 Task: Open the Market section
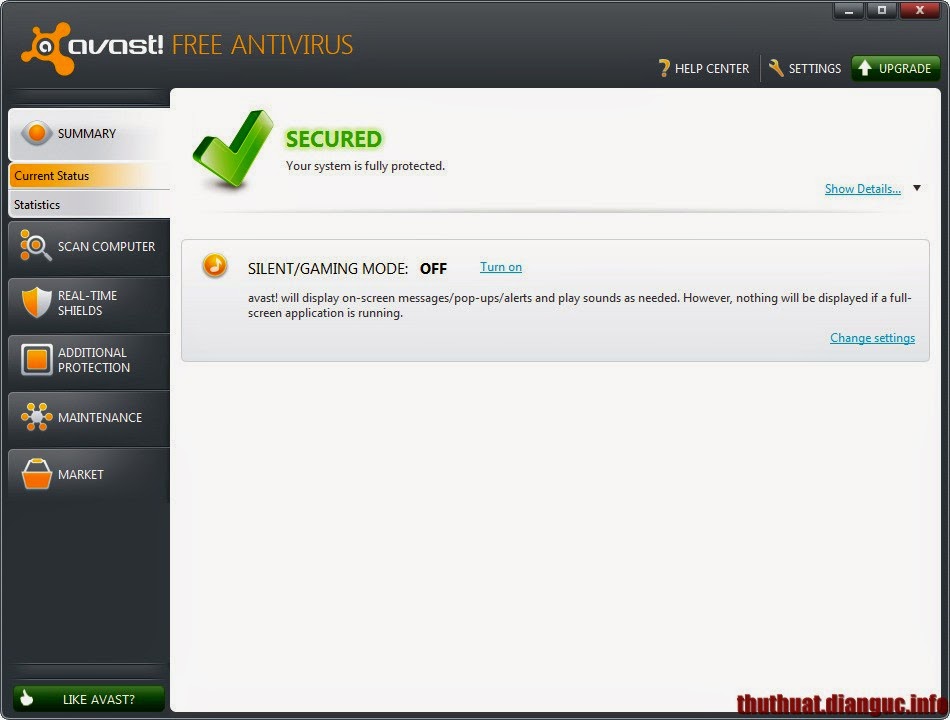click(89, 475)
